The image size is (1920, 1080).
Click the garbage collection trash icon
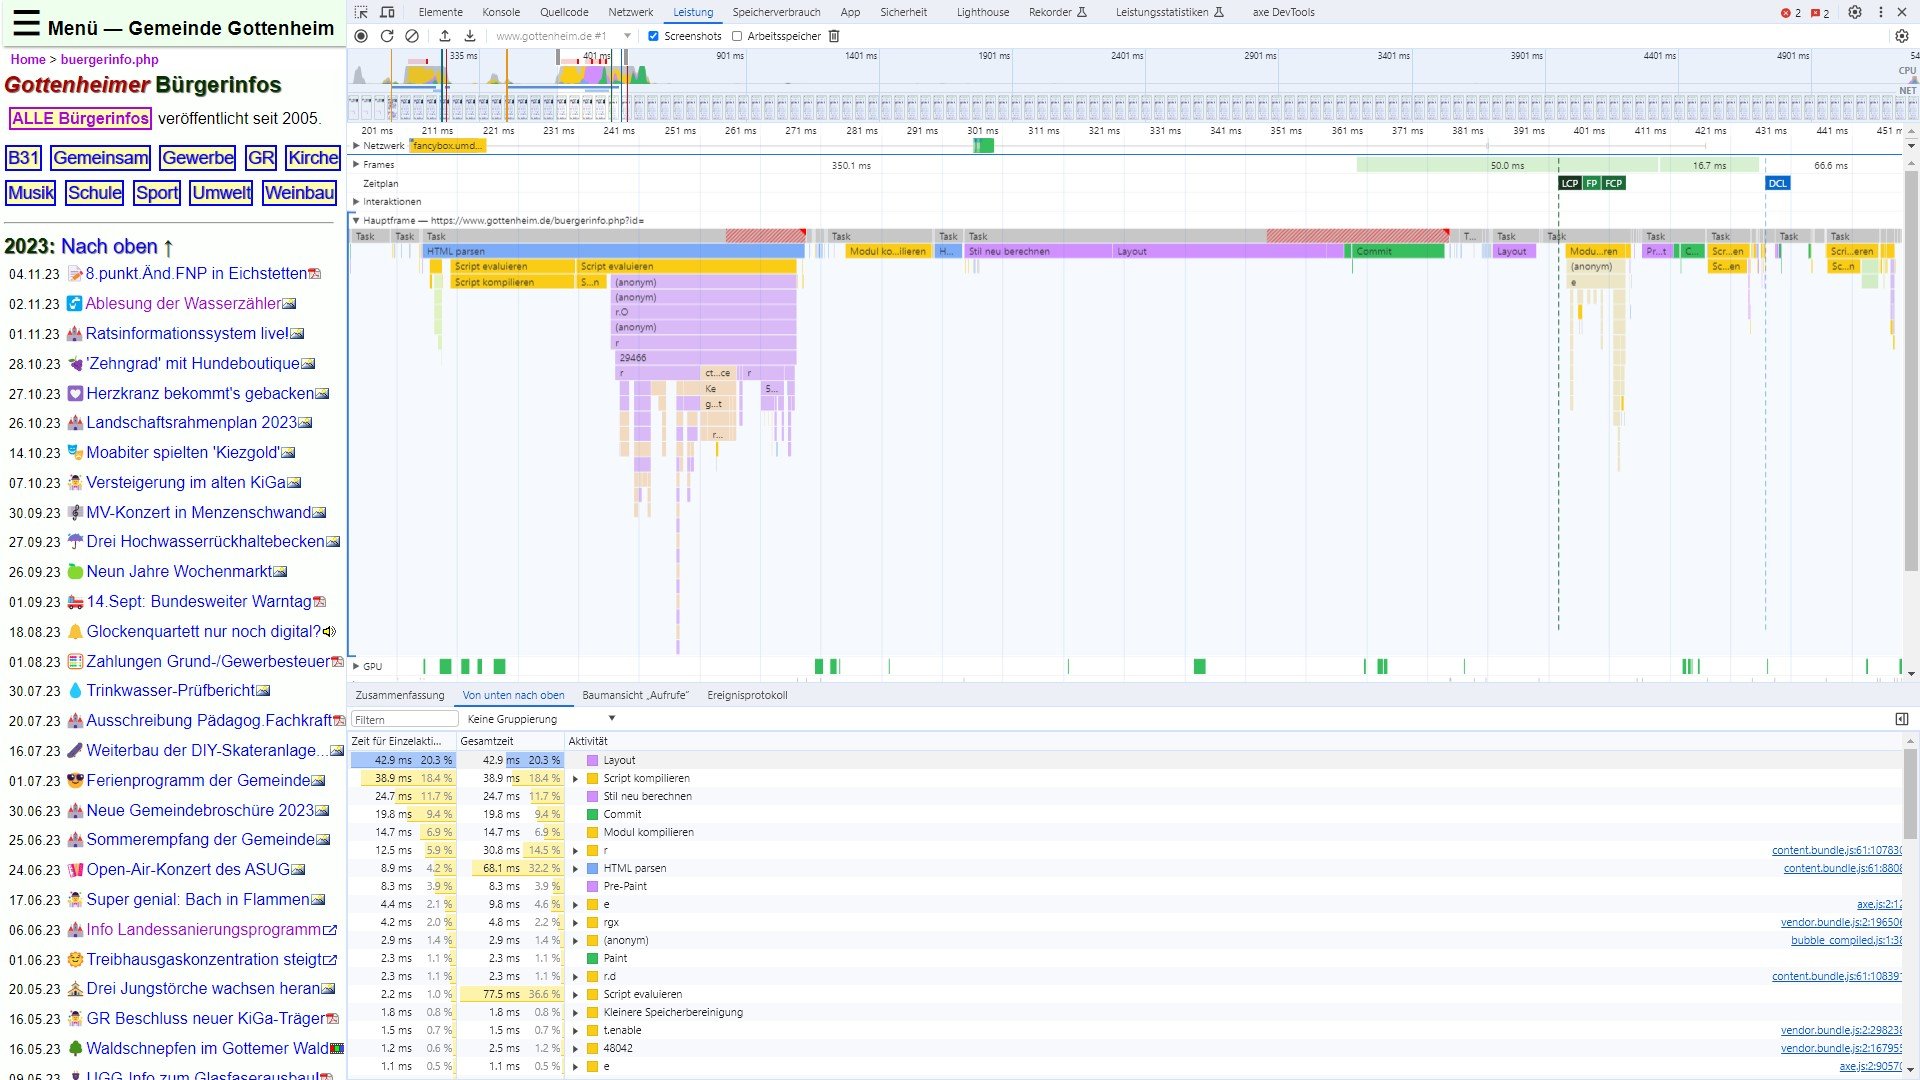[834, 36]
